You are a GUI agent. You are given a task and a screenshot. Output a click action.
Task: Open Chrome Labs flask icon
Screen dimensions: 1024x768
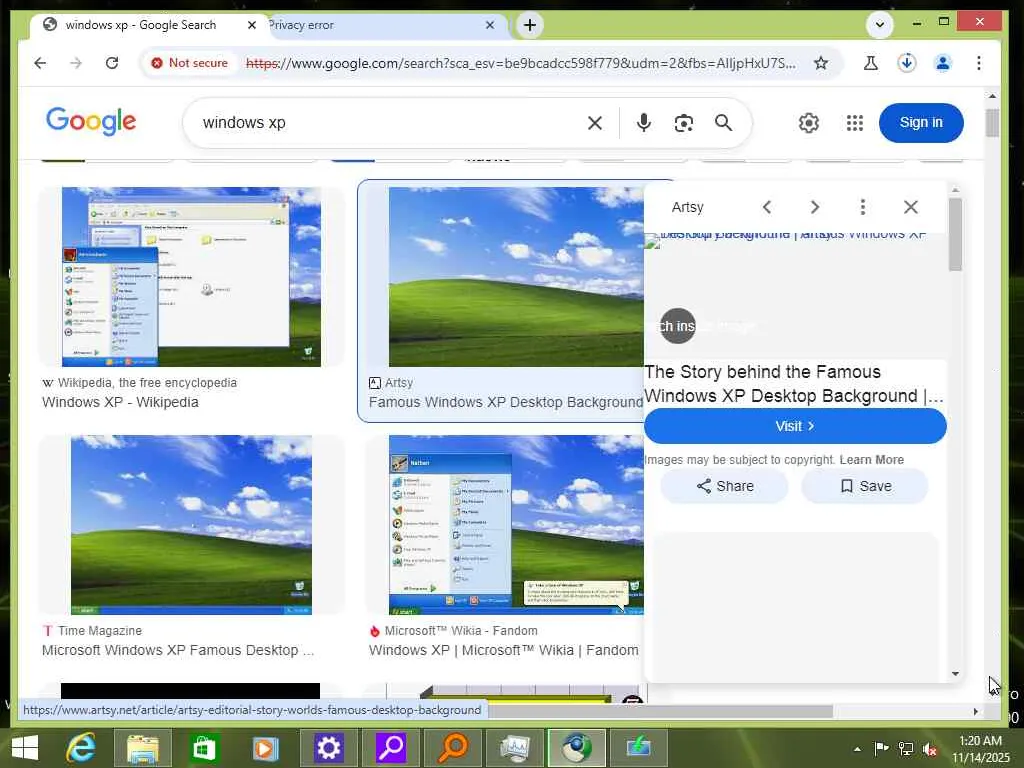pyautogui.click(x=871, y=63)
